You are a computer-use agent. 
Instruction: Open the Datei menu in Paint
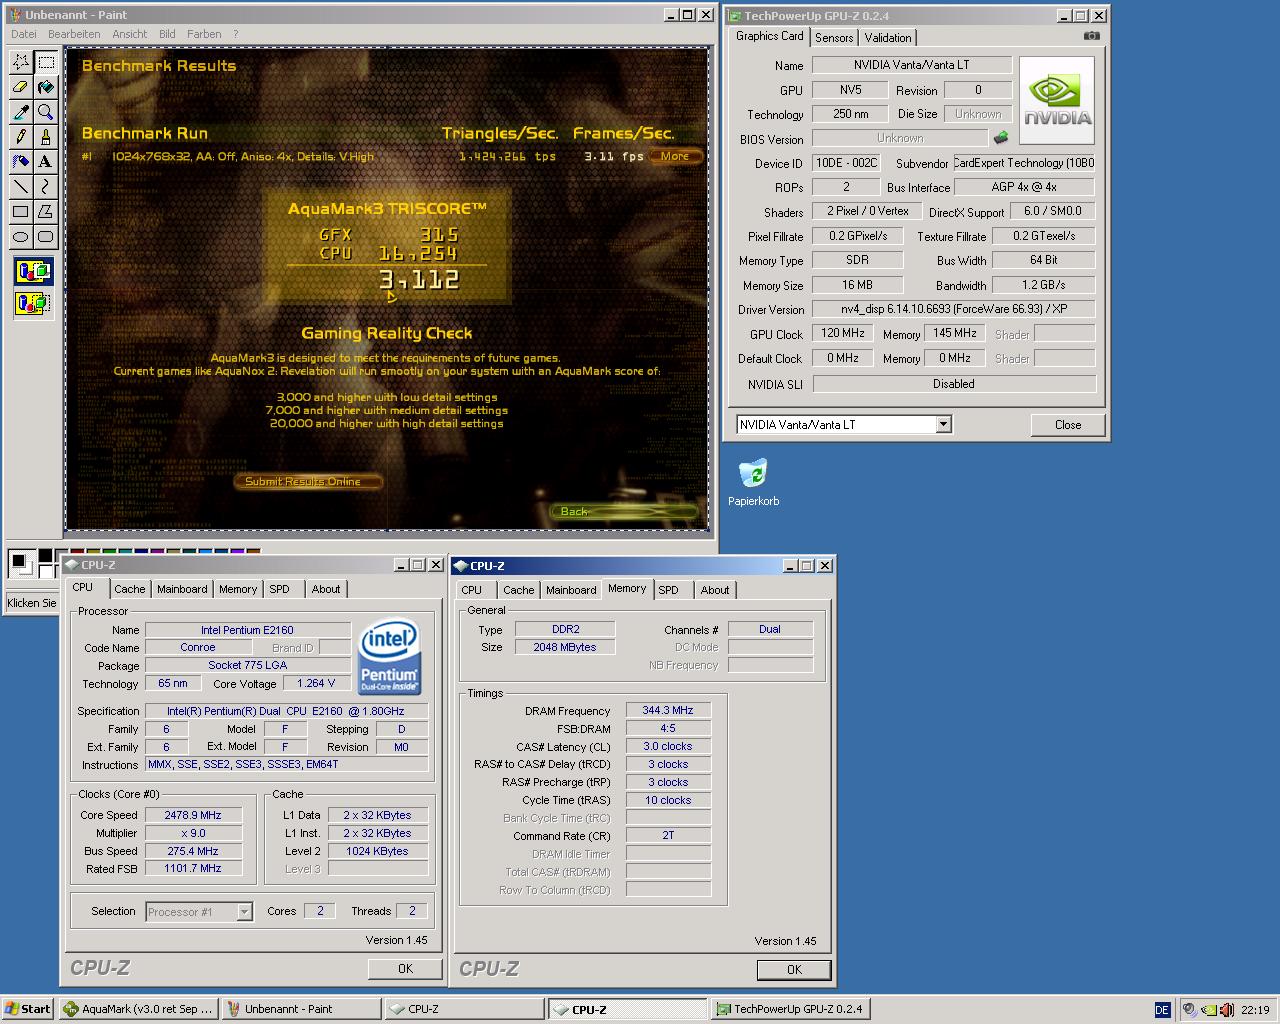click(x=23, y=34)
